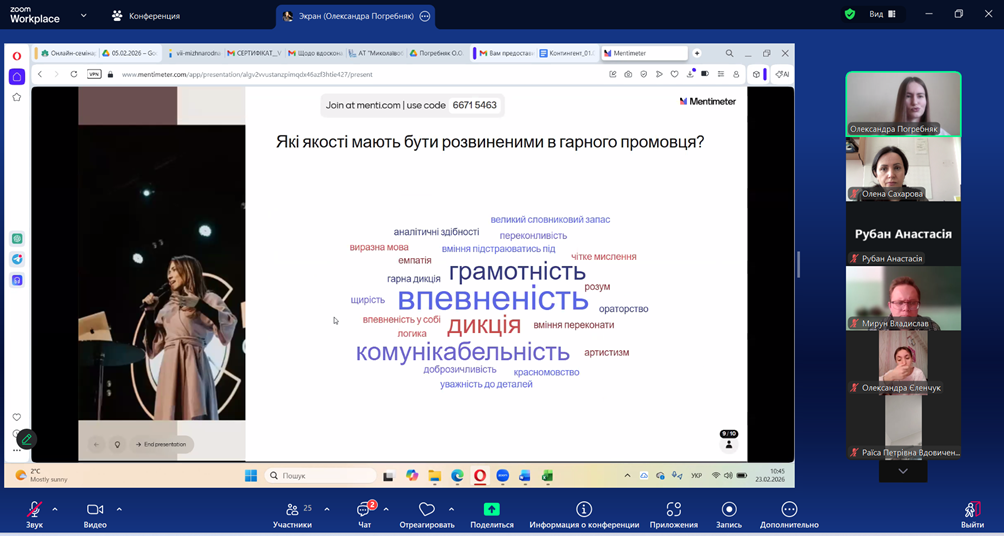Viewport: 1004px width, 536px height.
Task: Switch to the Конференция tab
Action: click(146, 16)
